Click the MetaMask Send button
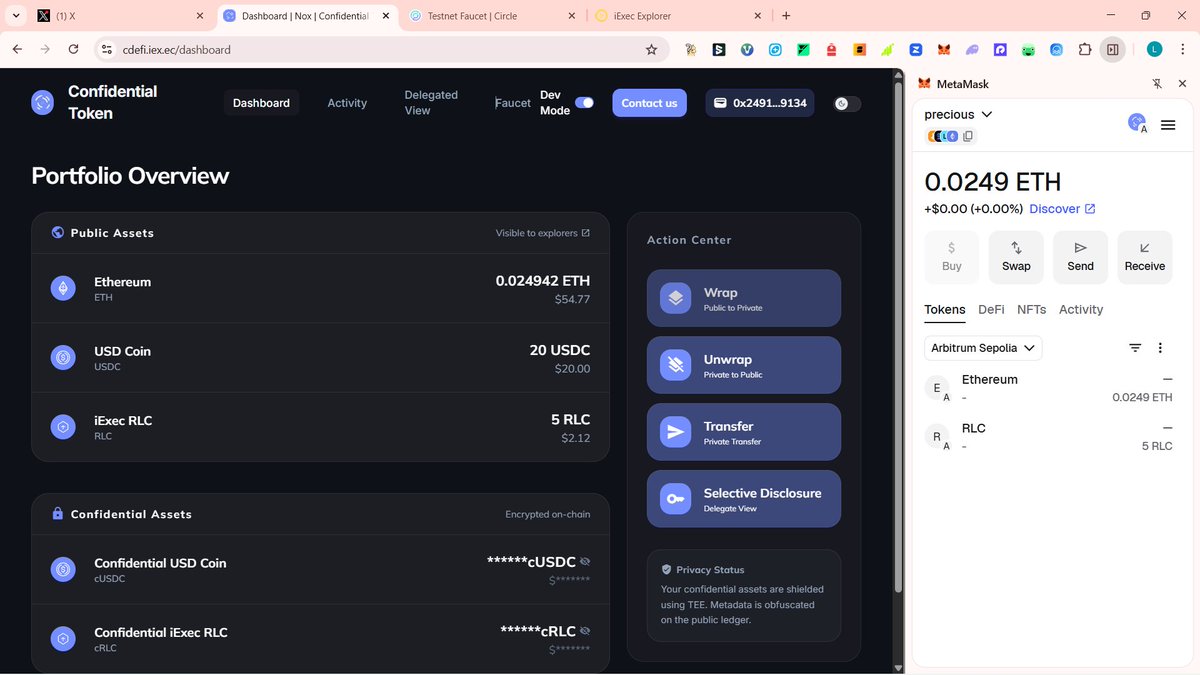The height and width of the screenshot is (675, 1200). (x=1080, y=257)
